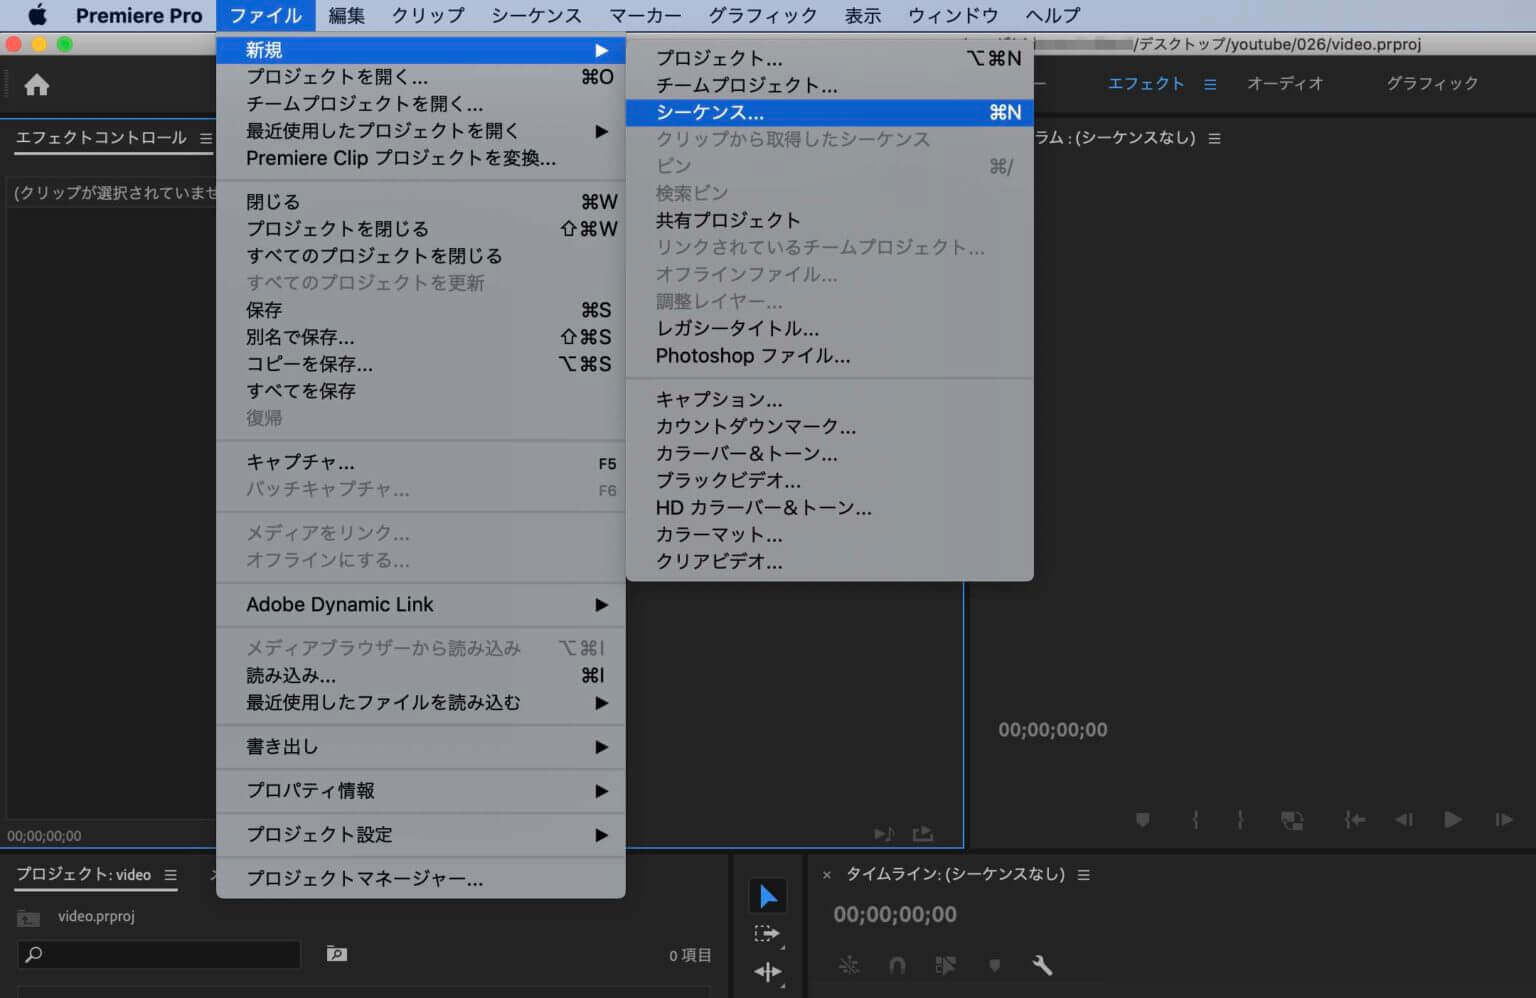1536x998 pixels.
Task: Toggle insert sequences as nests button
Action: (x=849, y=965)
